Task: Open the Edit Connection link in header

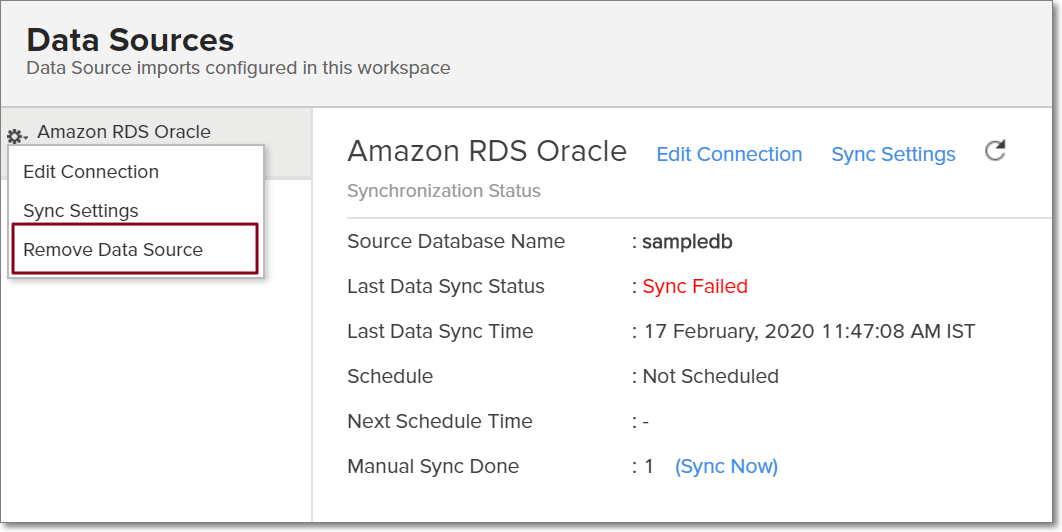Action: [729, 155]
